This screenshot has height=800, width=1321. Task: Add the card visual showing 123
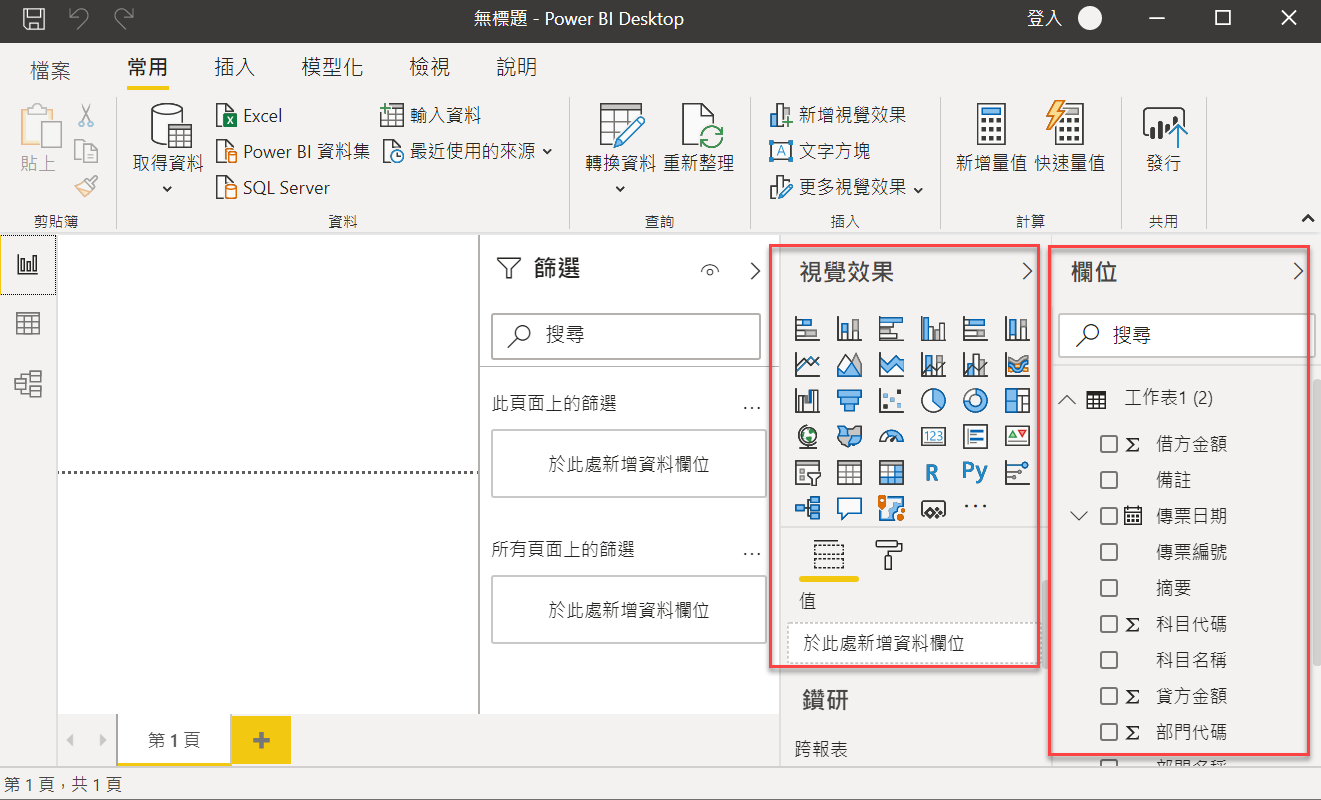coord(933,436)
